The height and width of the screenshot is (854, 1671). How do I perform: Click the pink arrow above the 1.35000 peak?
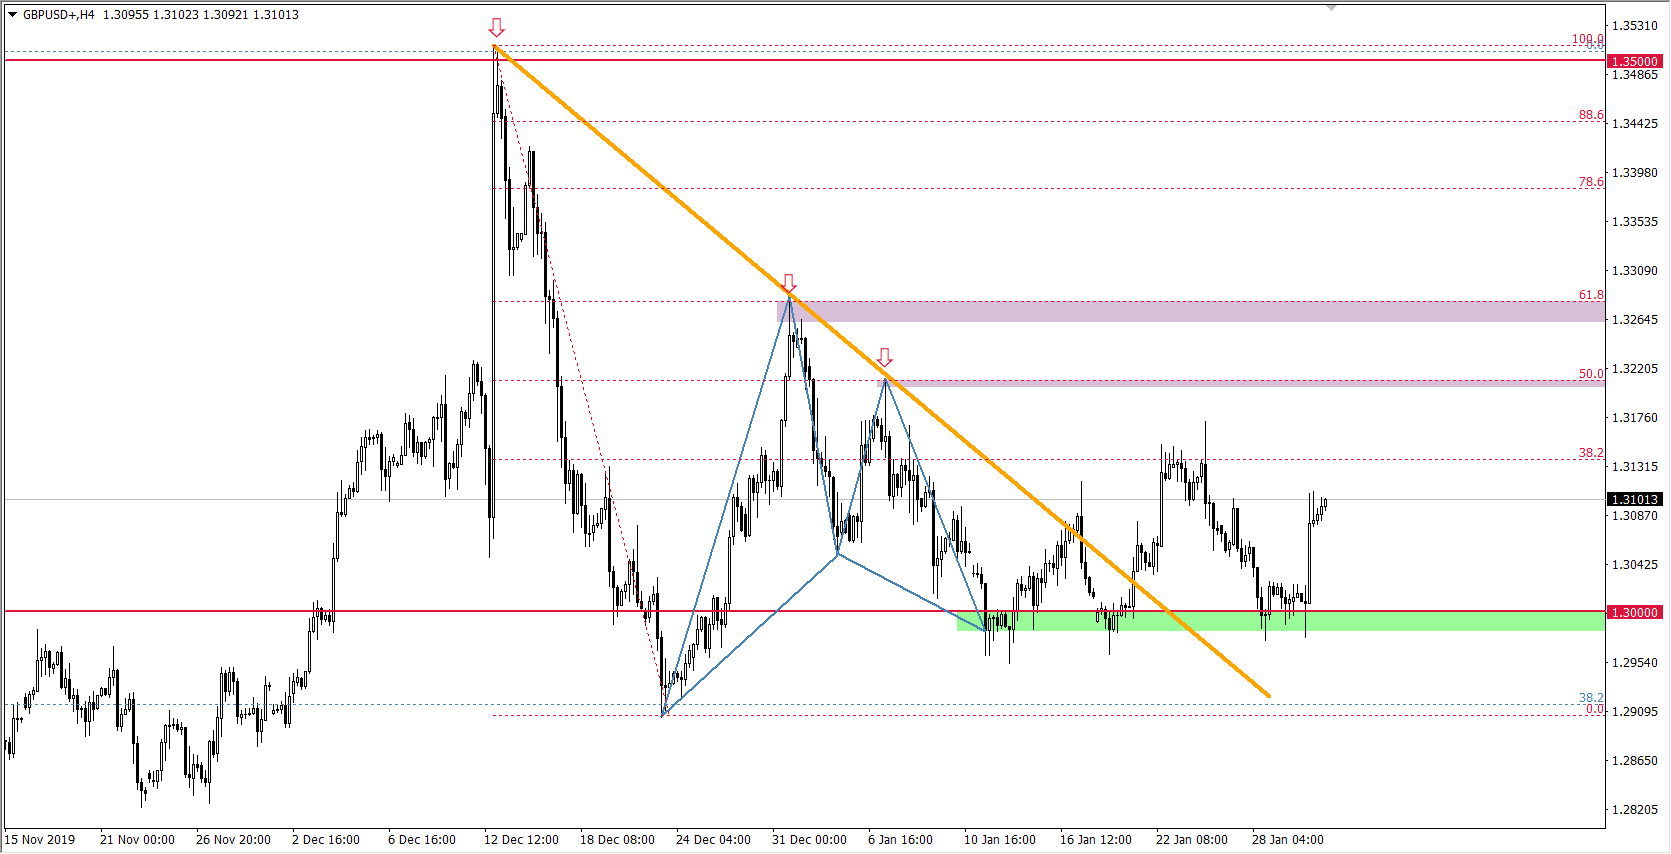tap(497, 27)
